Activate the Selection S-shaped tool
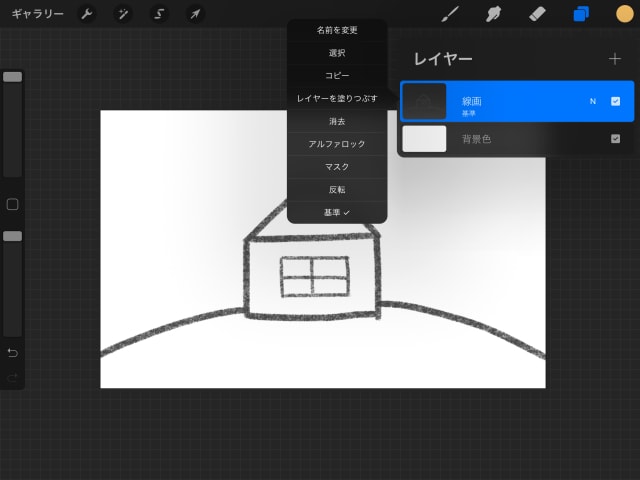This screenshot has height=480, width=640. point(159,14)
